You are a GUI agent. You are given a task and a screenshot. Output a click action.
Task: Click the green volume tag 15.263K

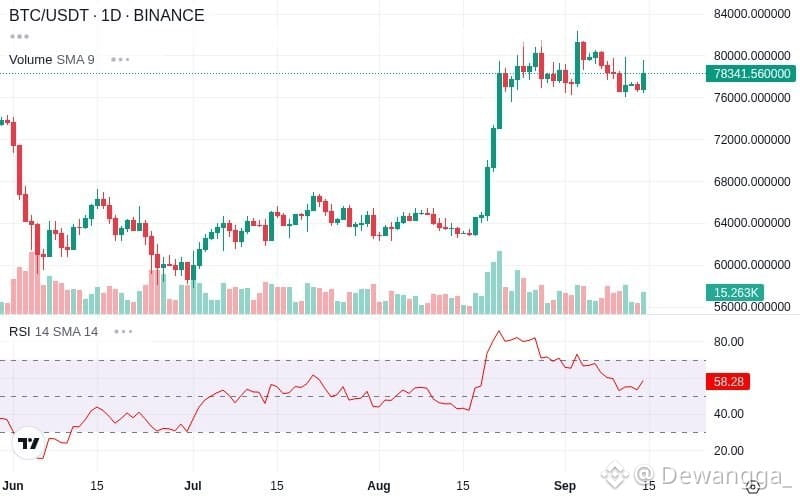click(735, 292)
